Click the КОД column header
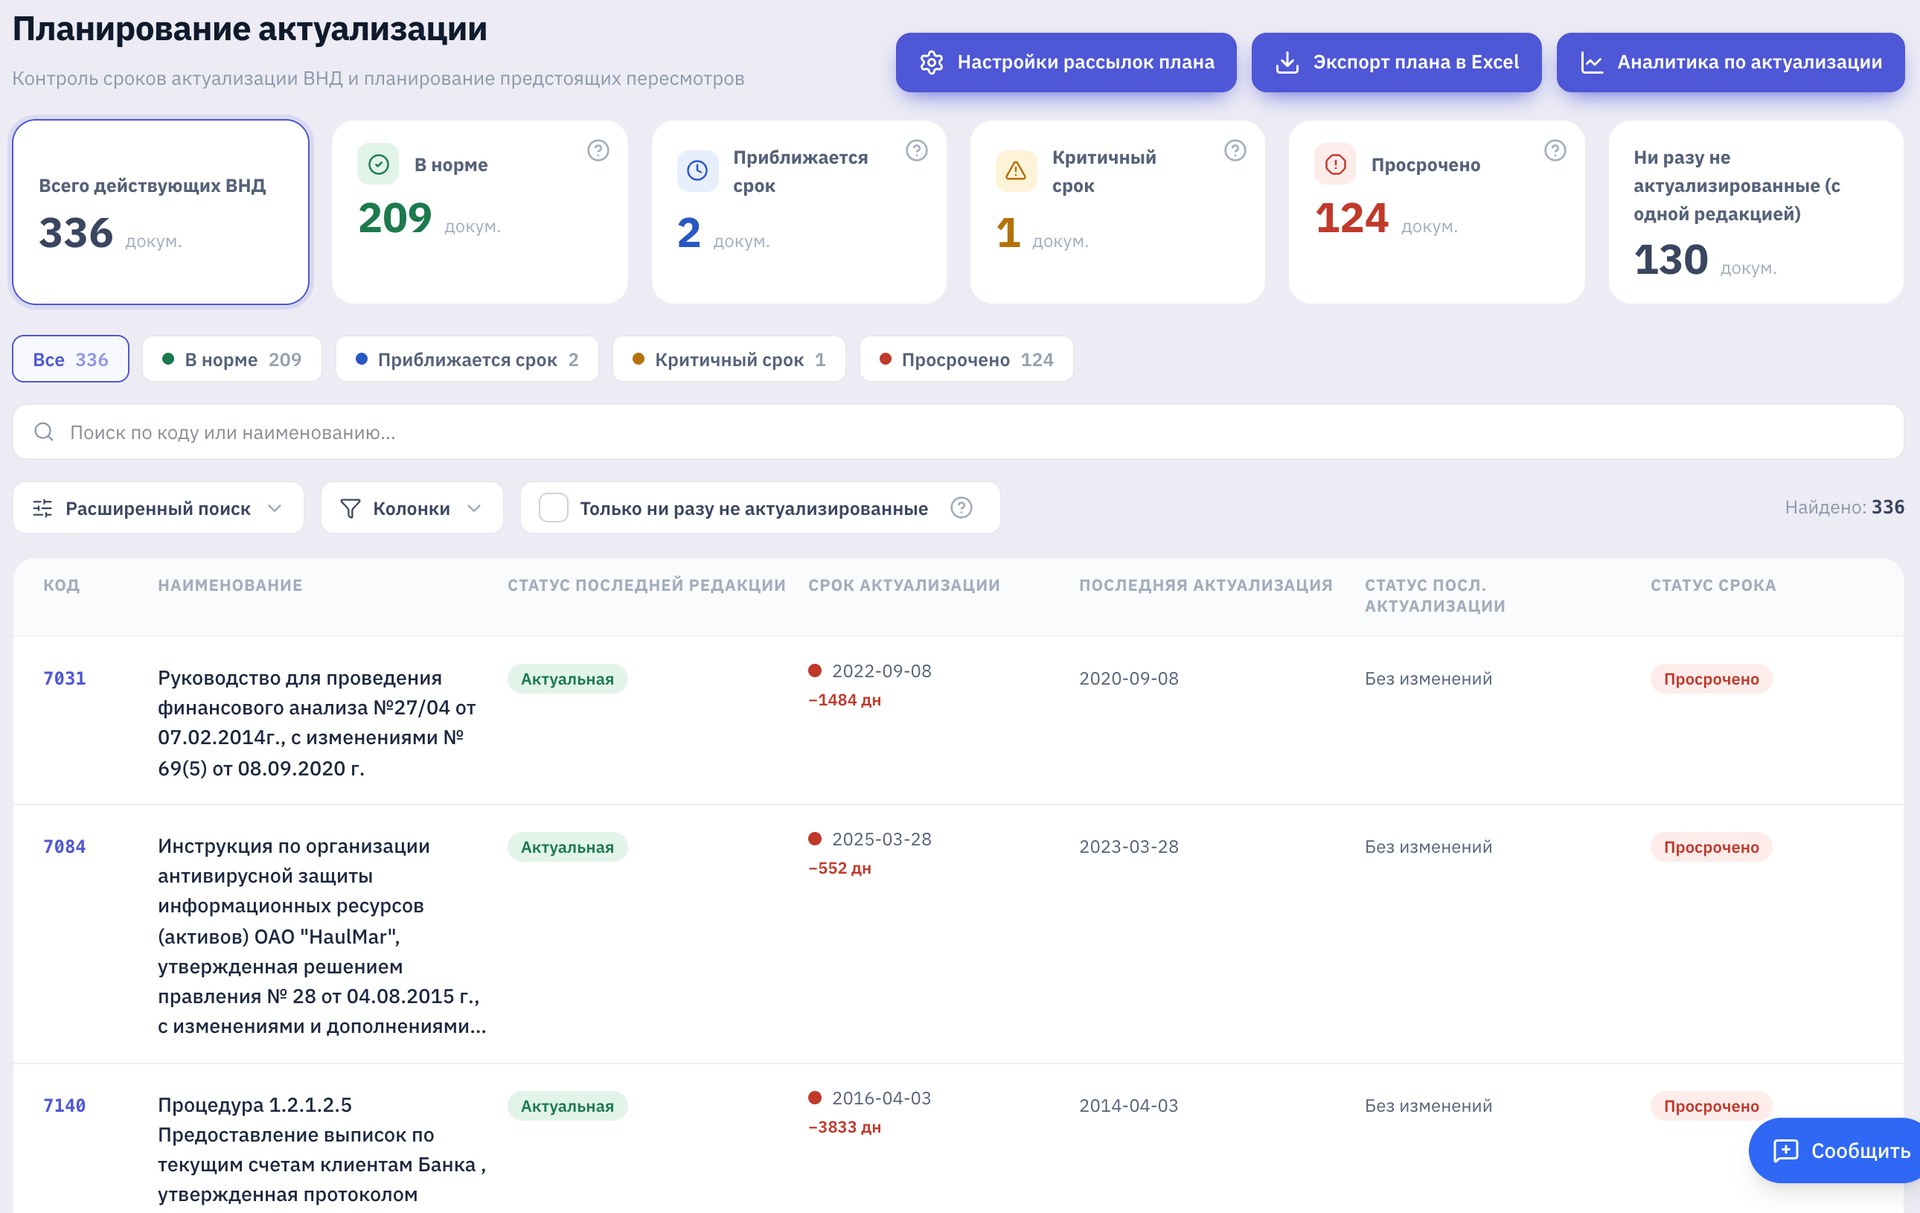Viewport: 1920px width, 1213px height. 61,585
